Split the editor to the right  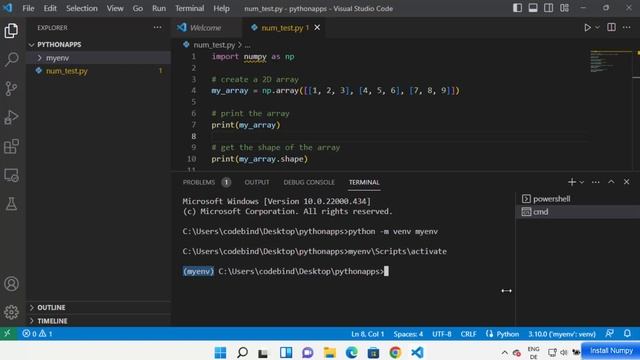point(611,27)
